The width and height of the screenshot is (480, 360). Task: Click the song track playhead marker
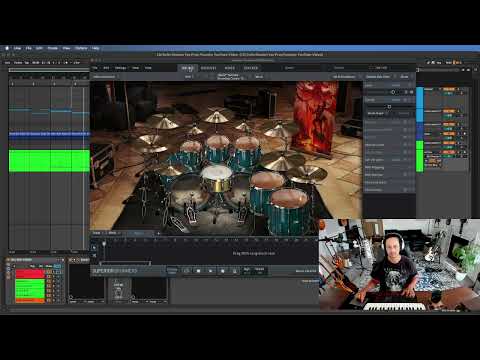104,244
